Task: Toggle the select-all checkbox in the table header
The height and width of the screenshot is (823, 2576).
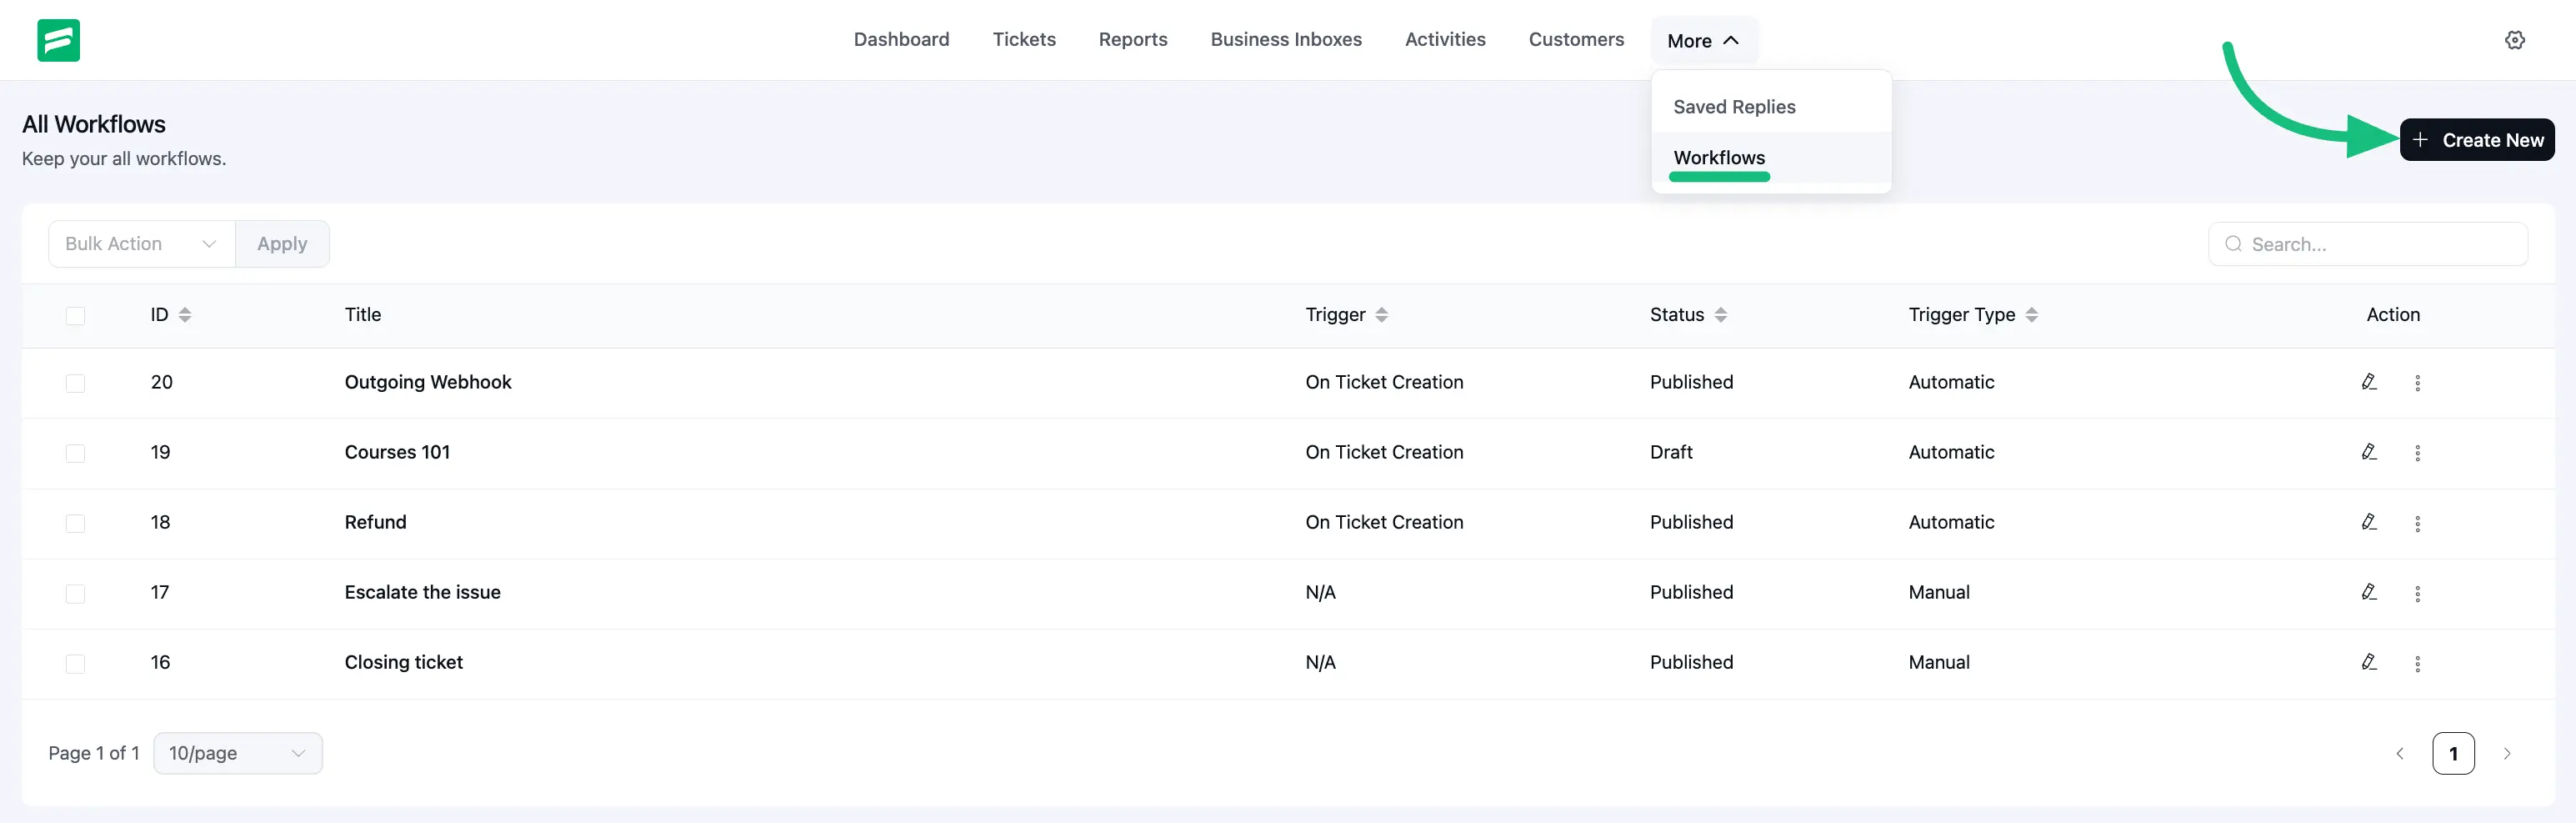Action: (76, 315)
